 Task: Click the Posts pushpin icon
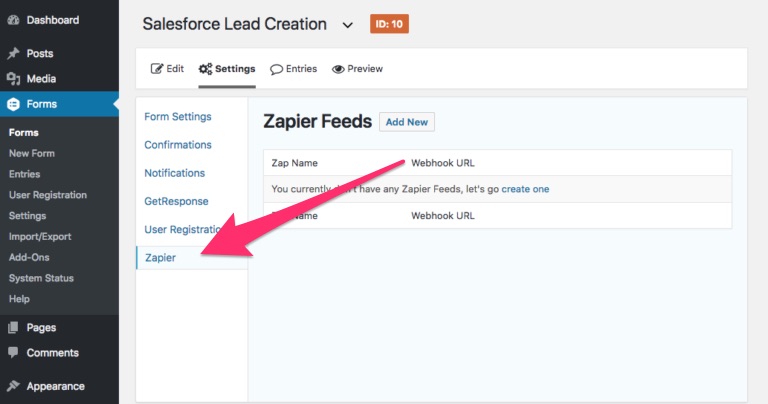click(x=13, y=53)
